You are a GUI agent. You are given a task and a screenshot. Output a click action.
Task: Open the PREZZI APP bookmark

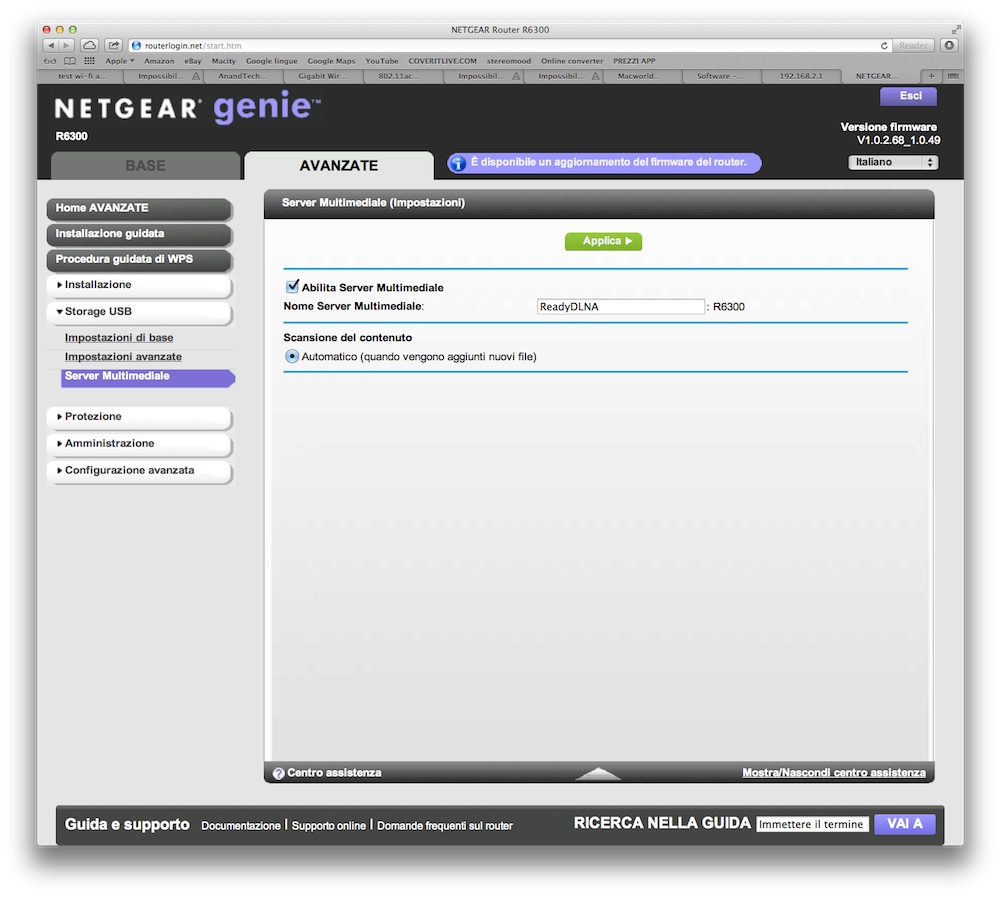[x=634, y=61]
